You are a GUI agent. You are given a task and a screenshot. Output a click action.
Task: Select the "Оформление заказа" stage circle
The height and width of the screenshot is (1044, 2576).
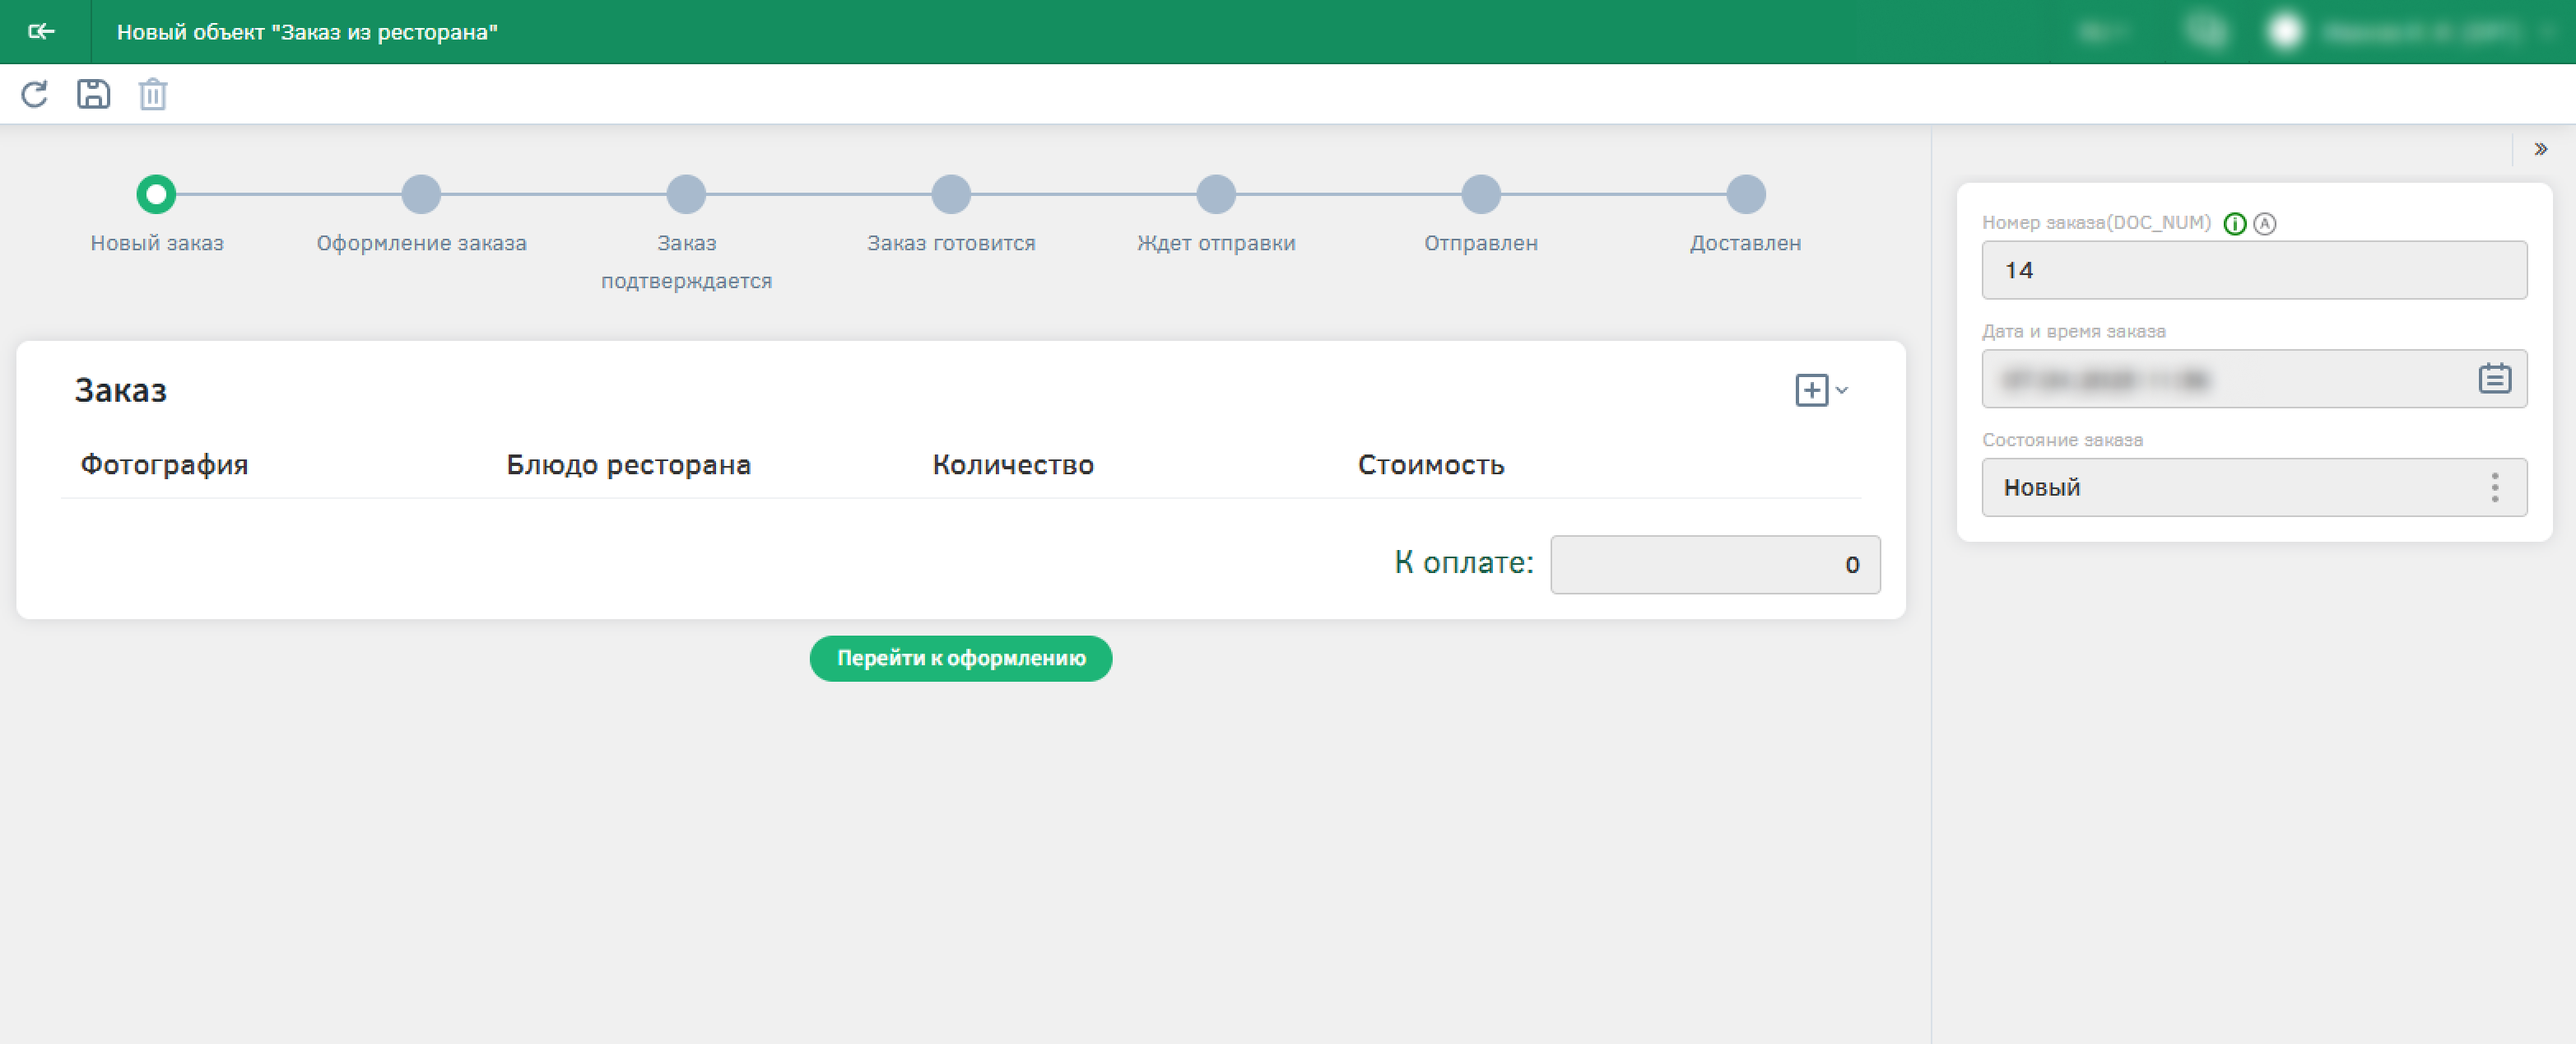421,194
